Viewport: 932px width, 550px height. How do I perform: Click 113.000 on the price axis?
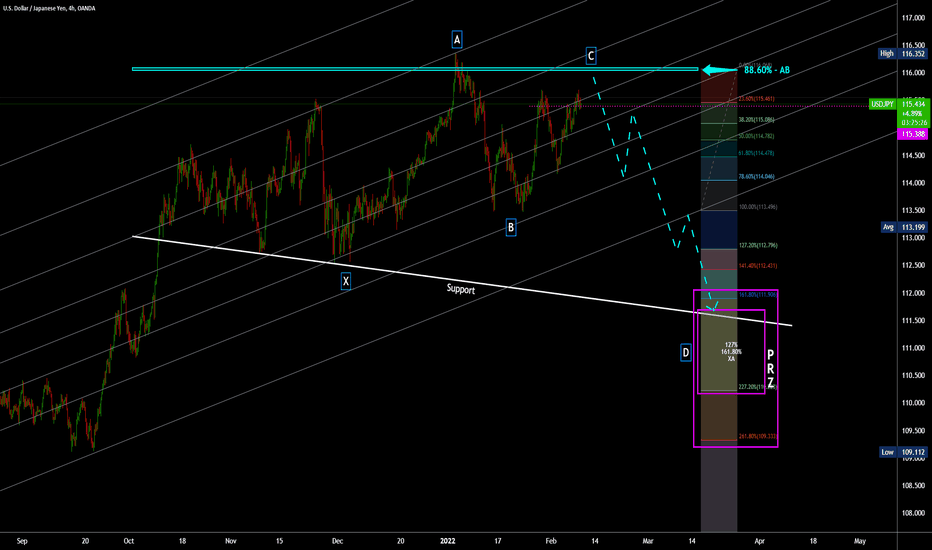(x=913, y=238)
